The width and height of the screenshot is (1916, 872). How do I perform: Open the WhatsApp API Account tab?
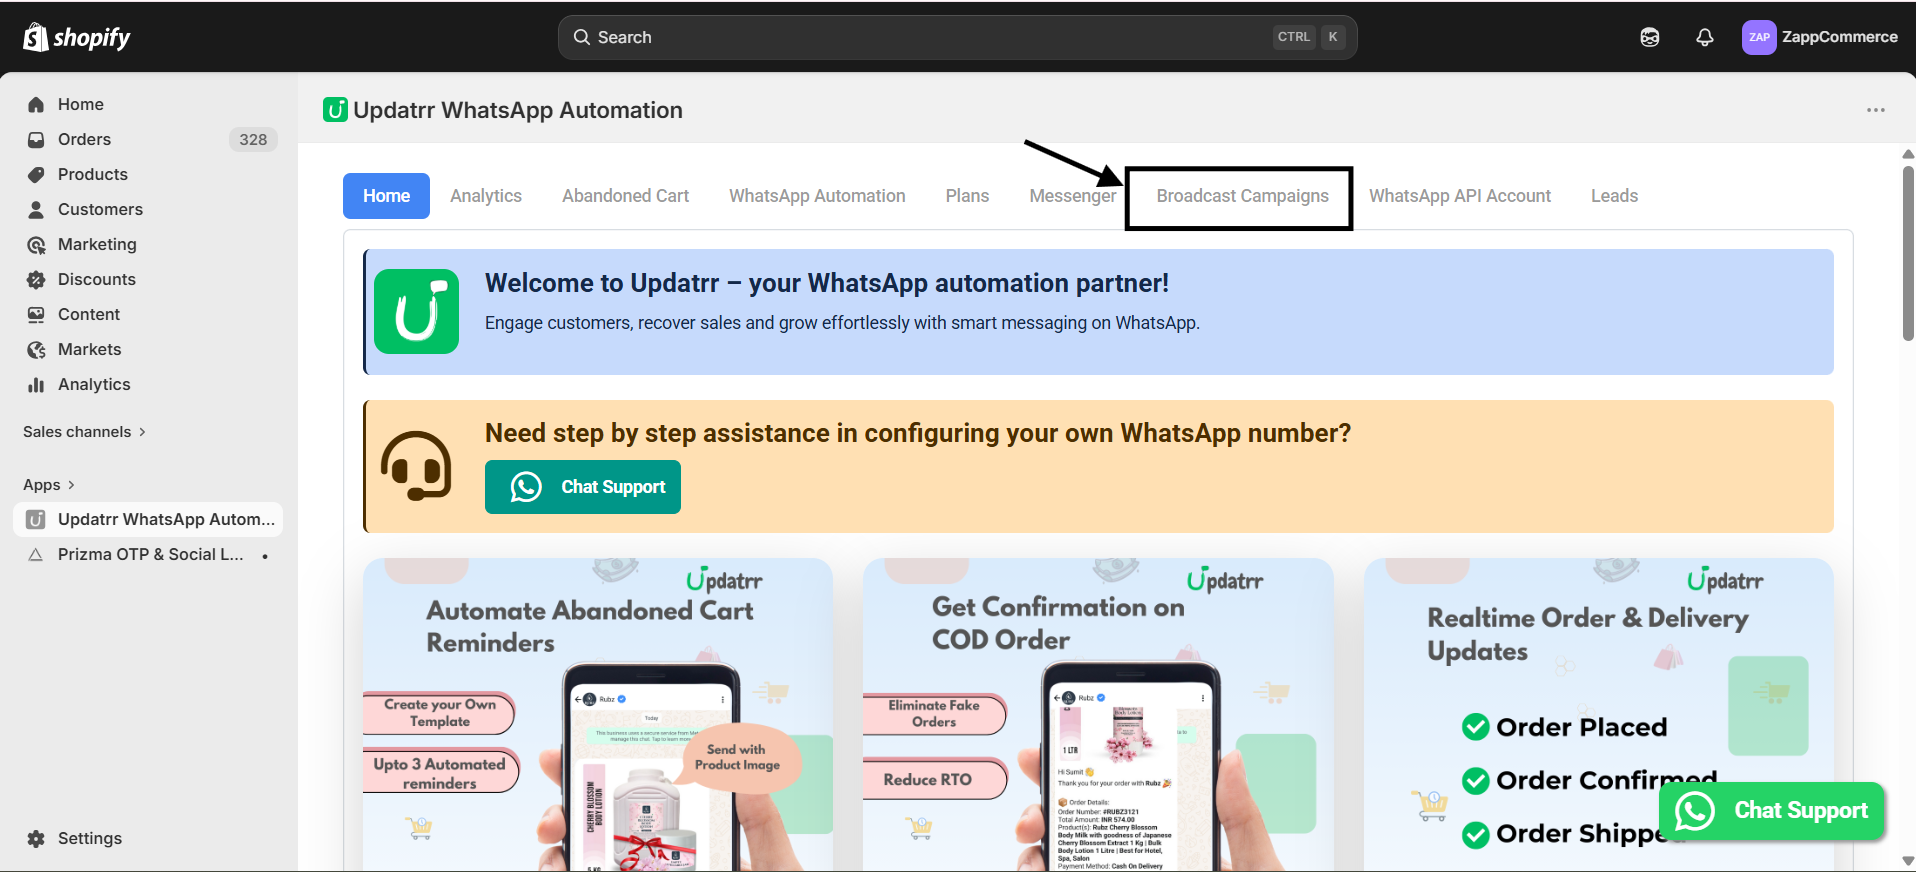(1460, 196)
